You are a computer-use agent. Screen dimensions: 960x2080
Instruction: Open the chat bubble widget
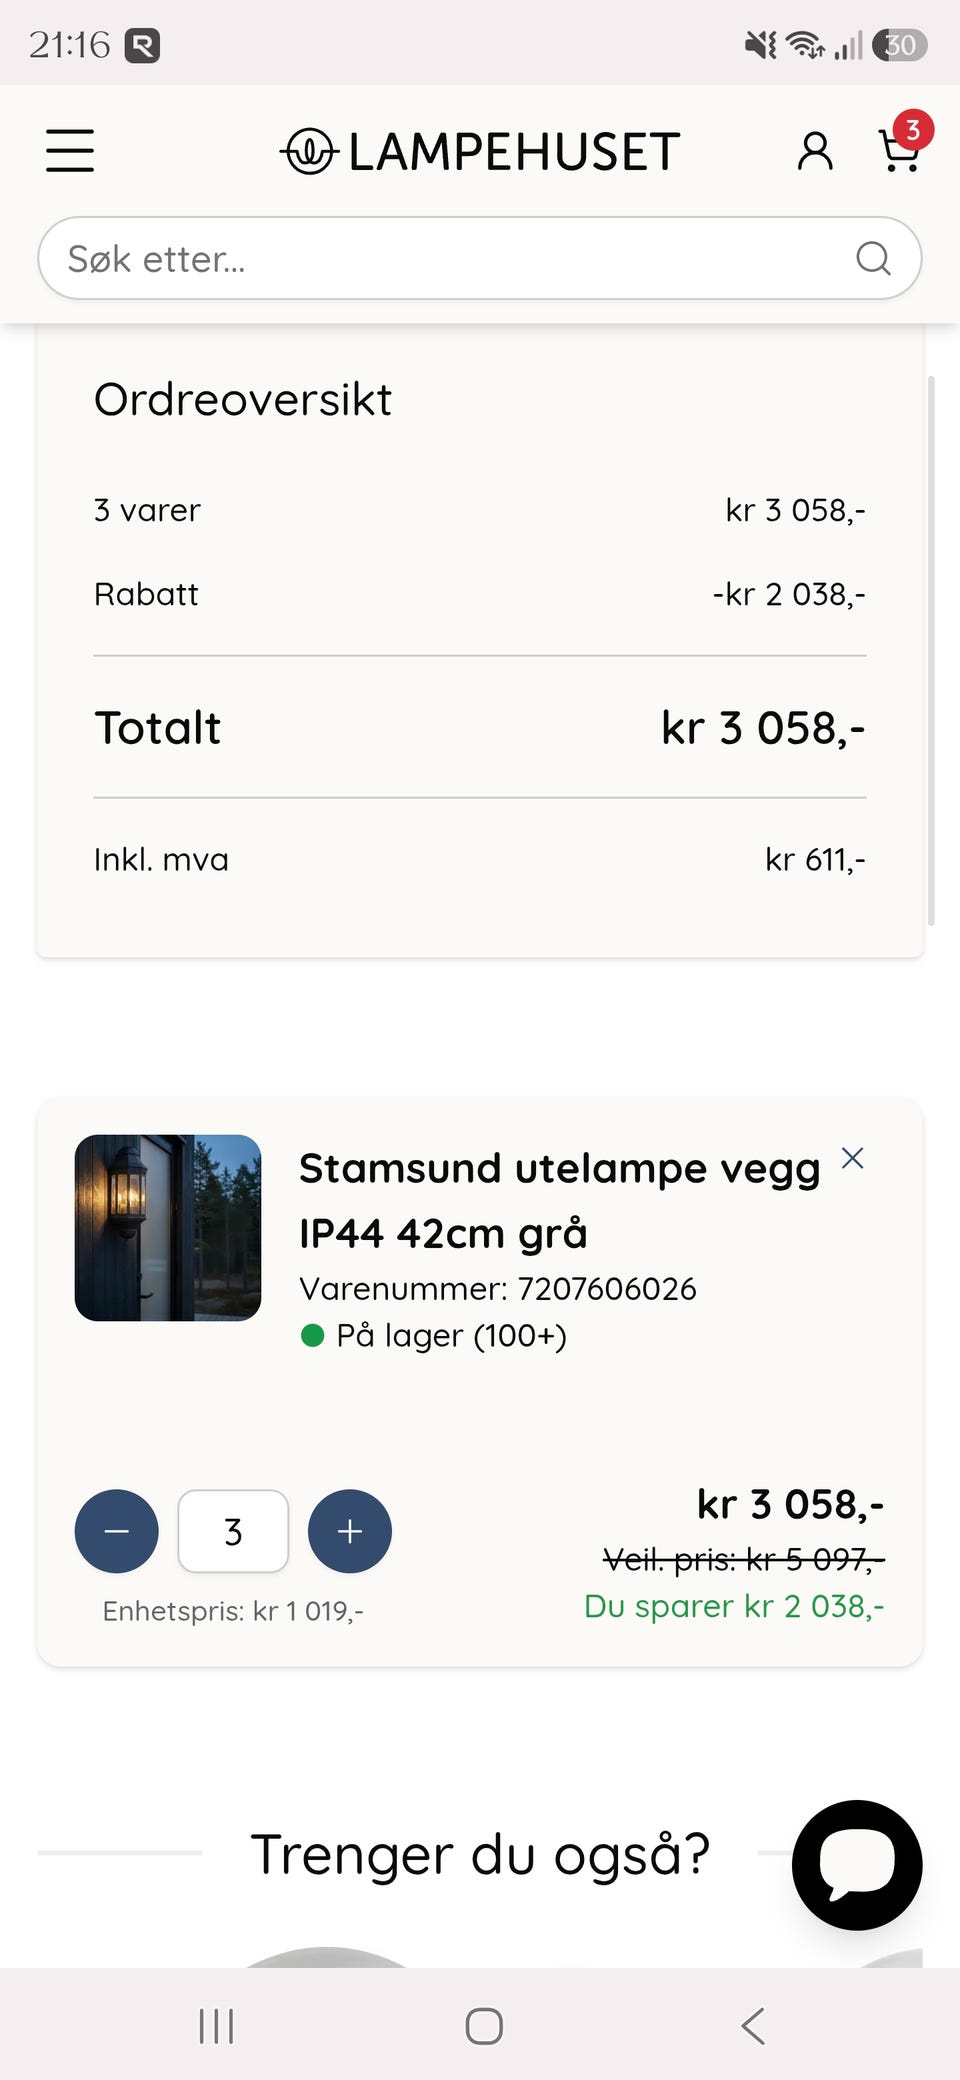pyautogui.click(x=857, y=1865)
